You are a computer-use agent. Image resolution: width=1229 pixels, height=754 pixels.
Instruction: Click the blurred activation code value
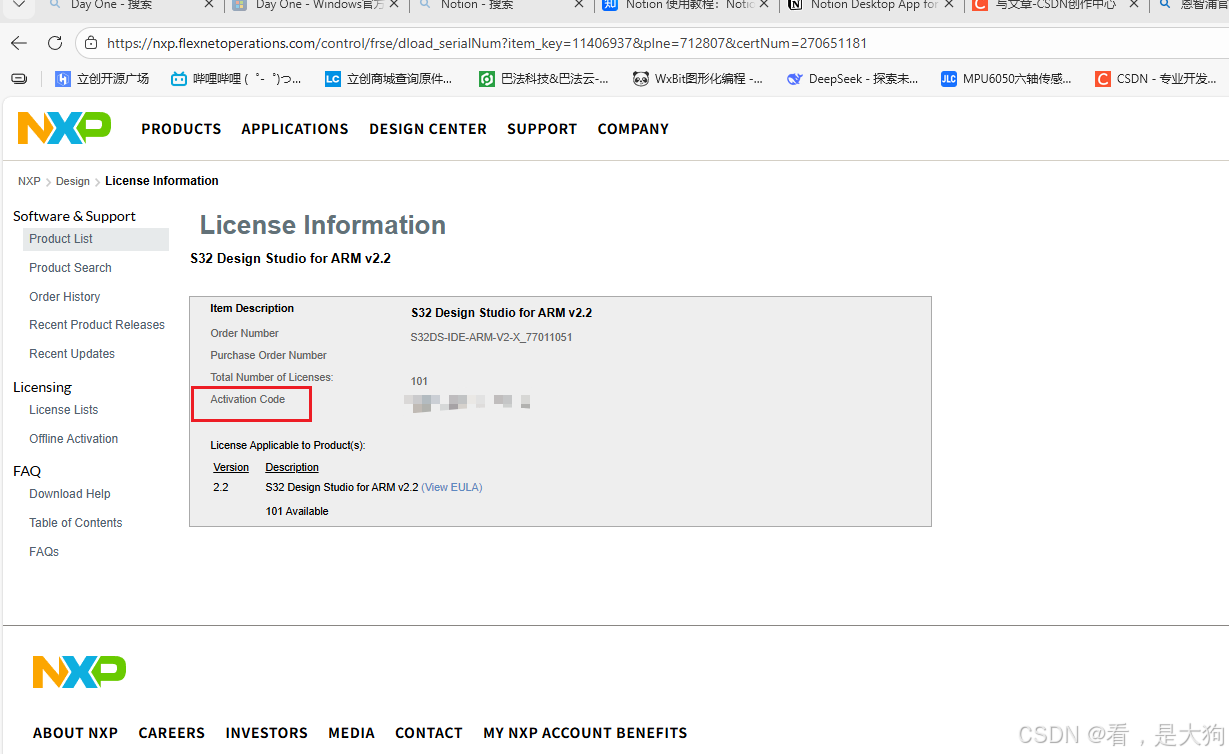point(467,402)
